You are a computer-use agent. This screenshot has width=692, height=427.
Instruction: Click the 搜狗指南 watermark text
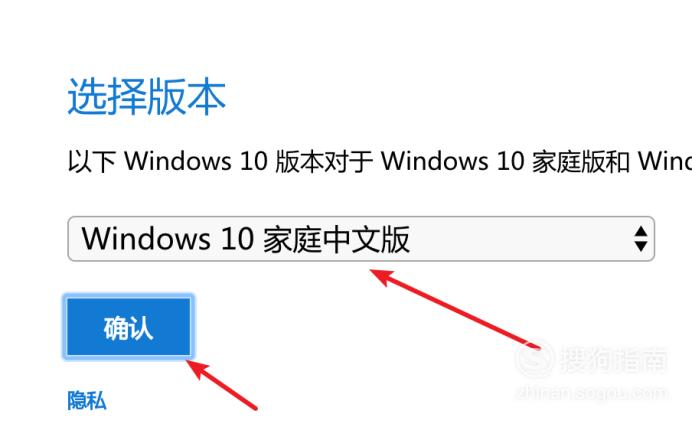point(613,360)
